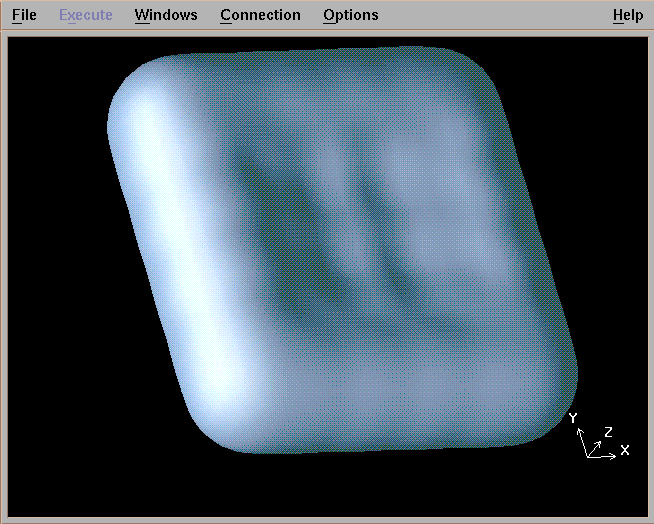Image resolution: width=654 pixels, height=524 pixels.
Task: Click the X axis arrow tip
Action: 614,455
